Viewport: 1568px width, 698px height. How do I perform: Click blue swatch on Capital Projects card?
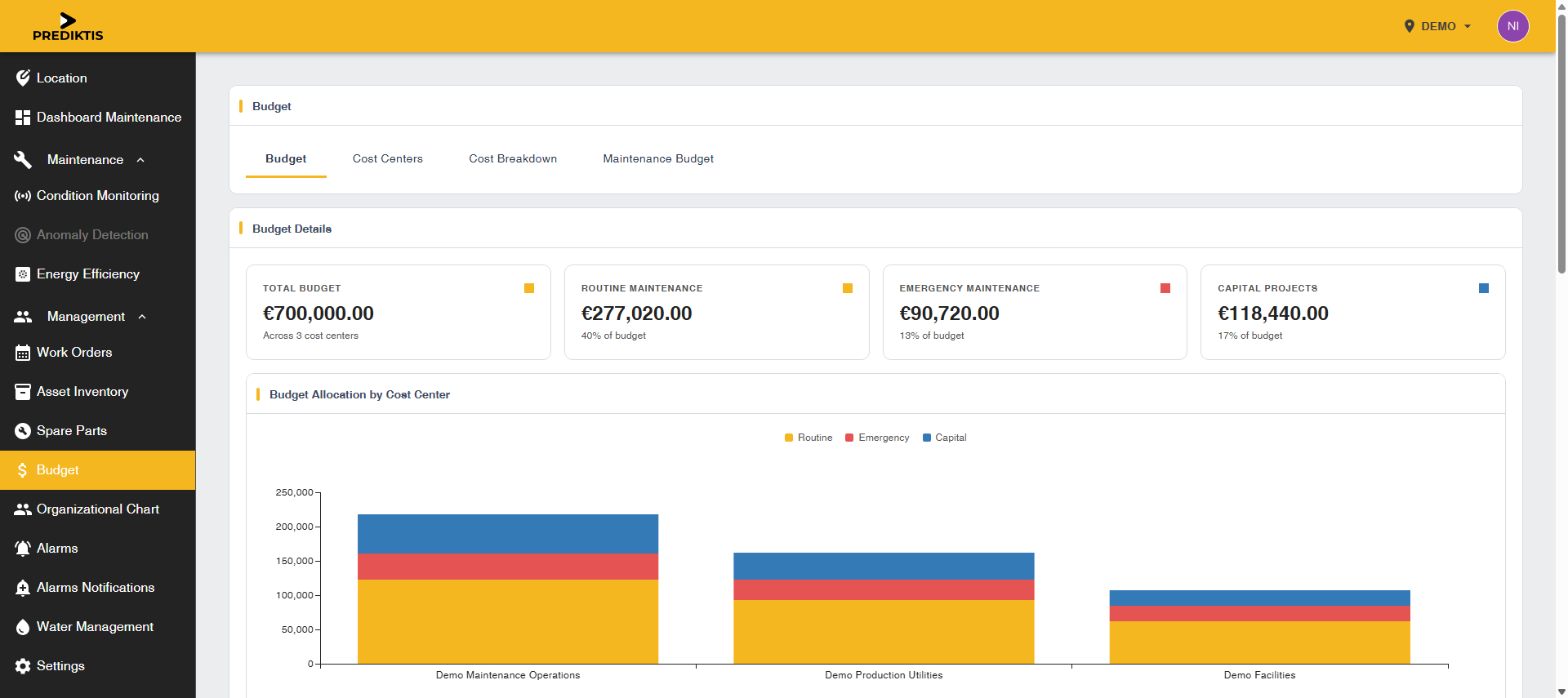[1484, 288]
